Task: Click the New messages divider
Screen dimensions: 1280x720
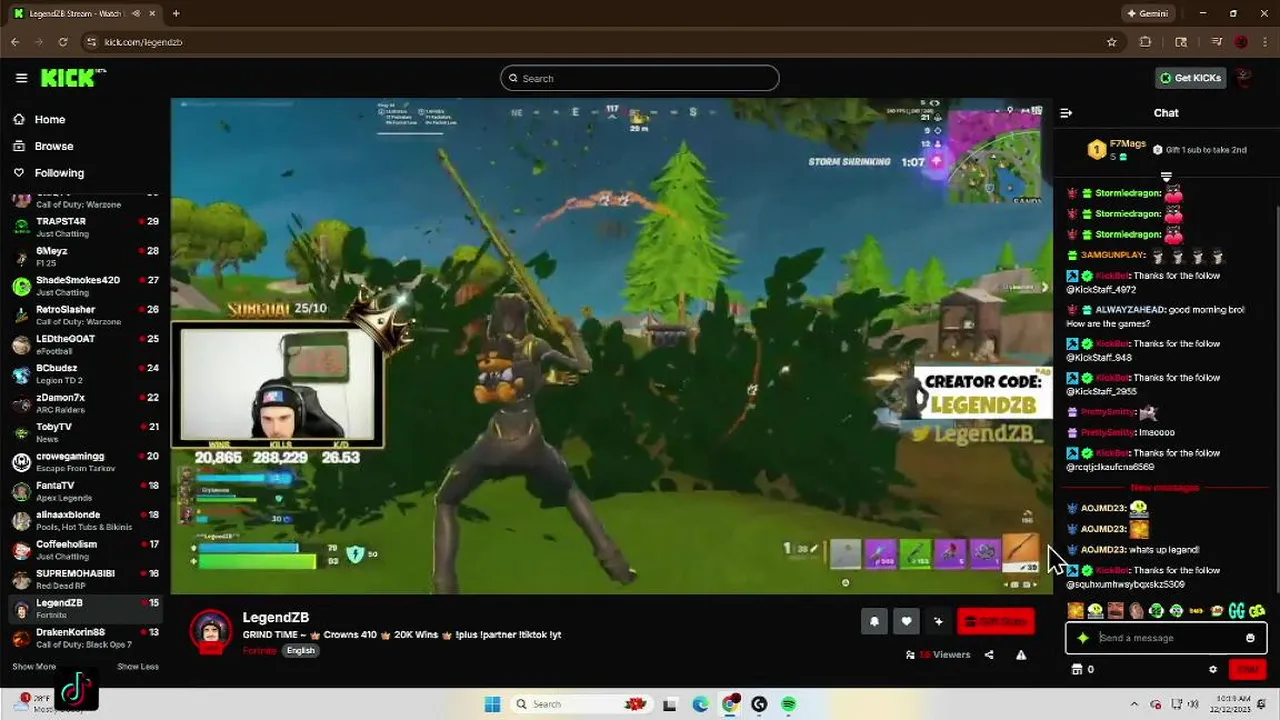Action: [1164, 487]
